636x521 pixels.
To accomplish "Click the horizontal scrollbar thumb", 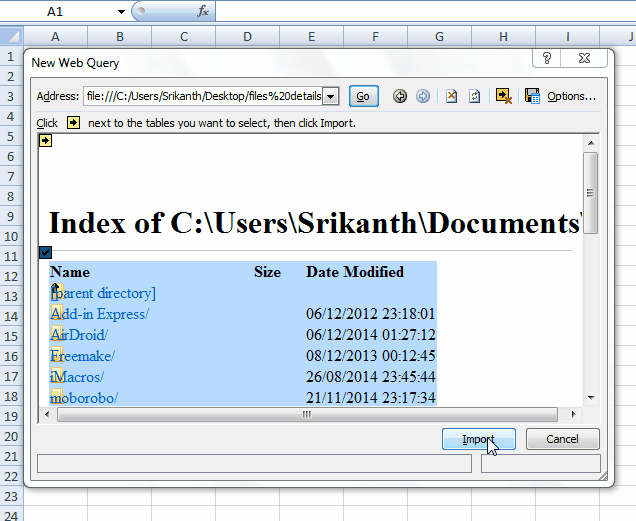I will click(x=307, y=414).
